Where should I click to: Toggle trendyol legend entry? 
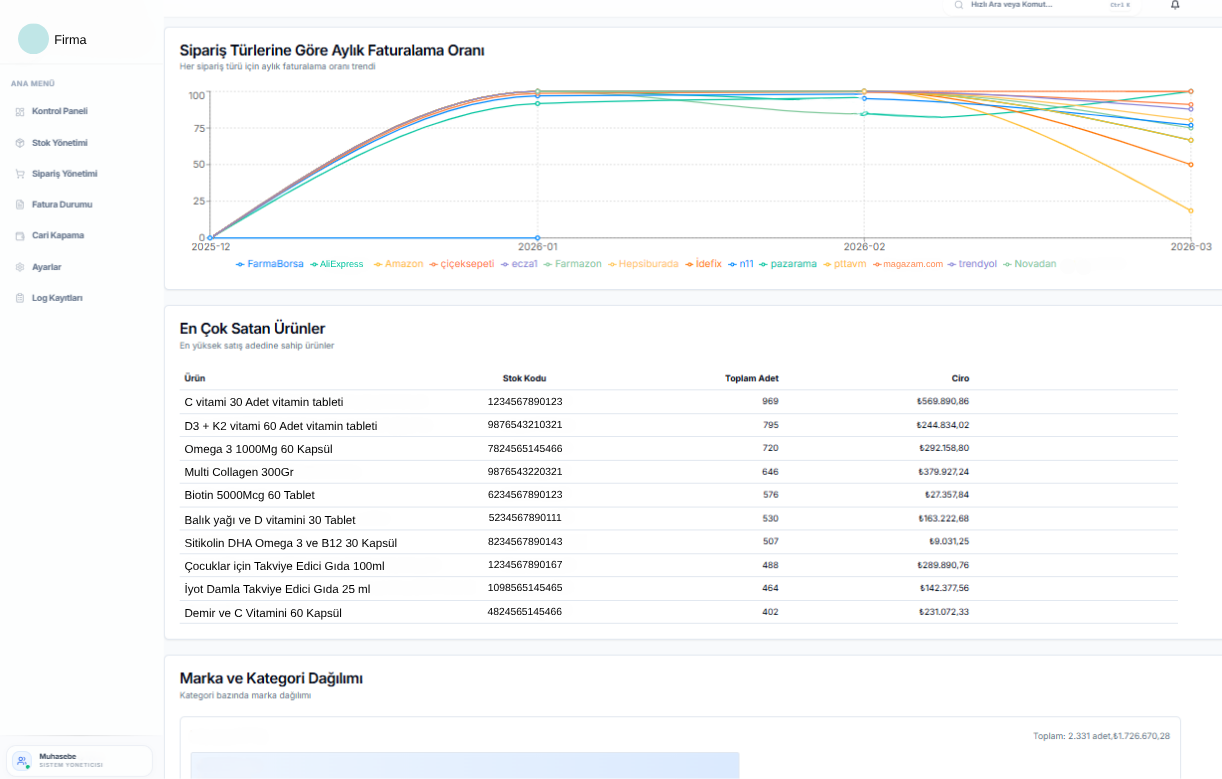pos(972,264)
